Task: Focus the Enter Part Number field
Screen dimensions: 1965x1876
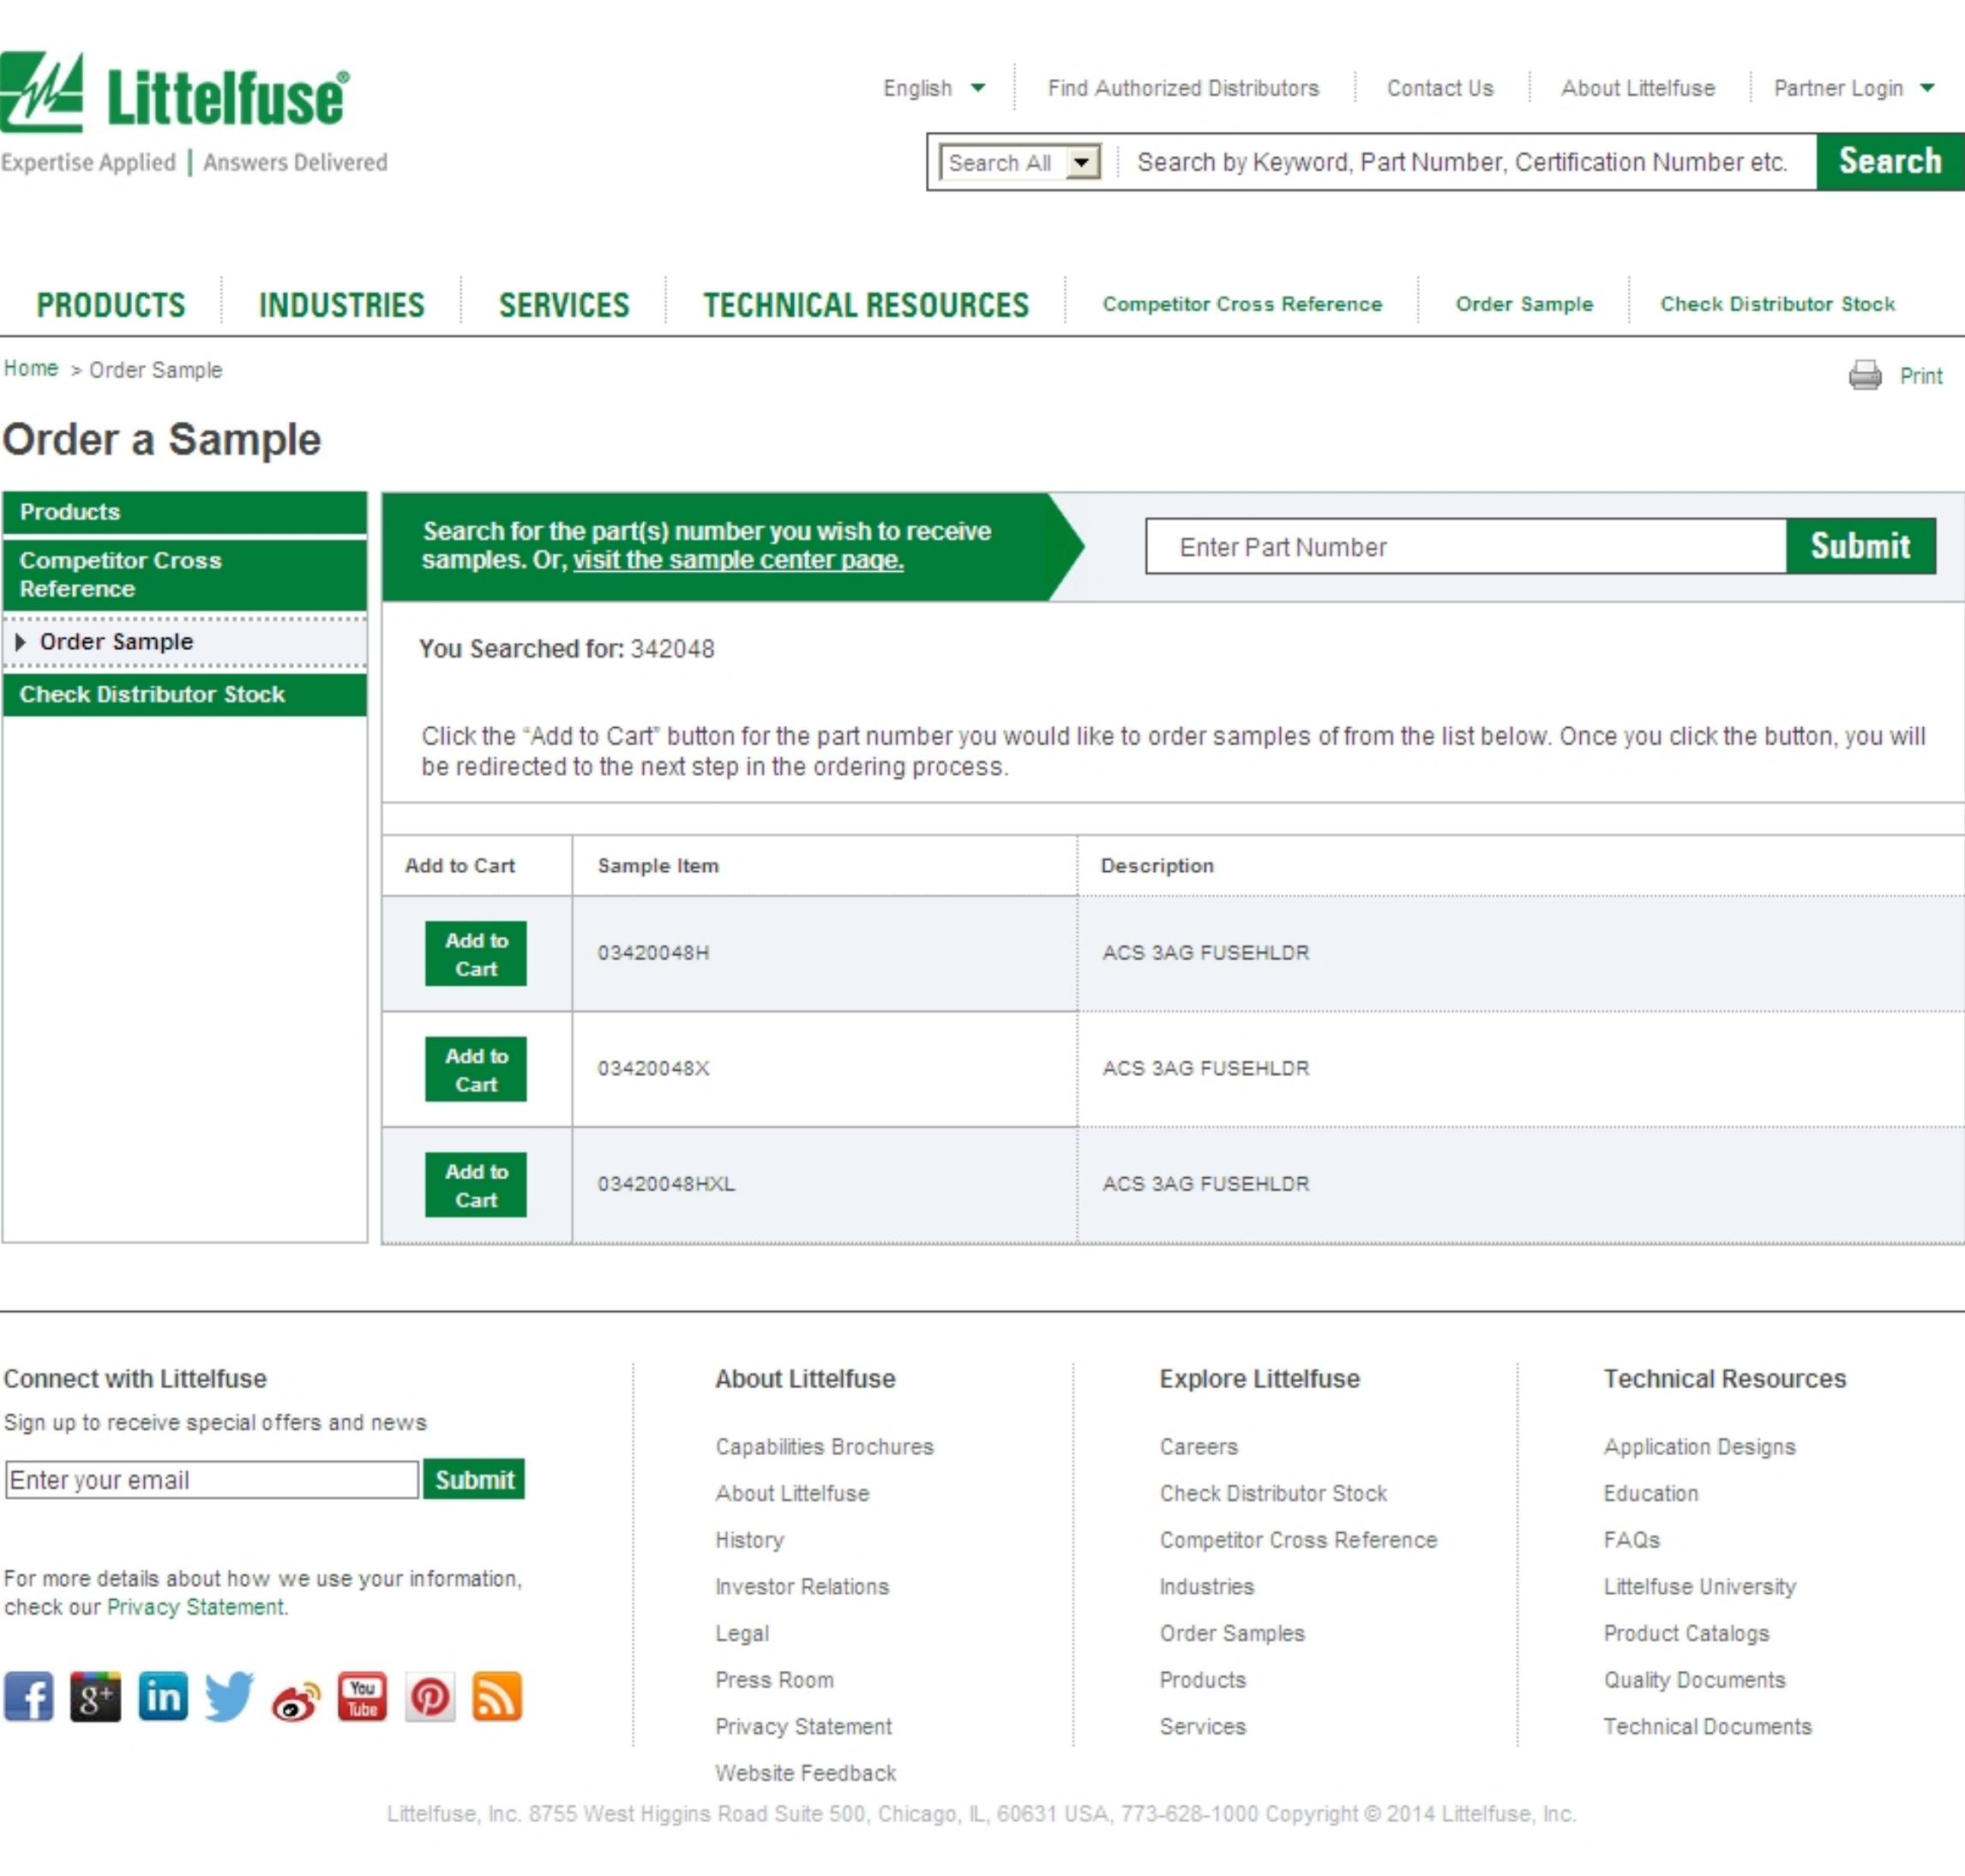Action: (1466, 546)
